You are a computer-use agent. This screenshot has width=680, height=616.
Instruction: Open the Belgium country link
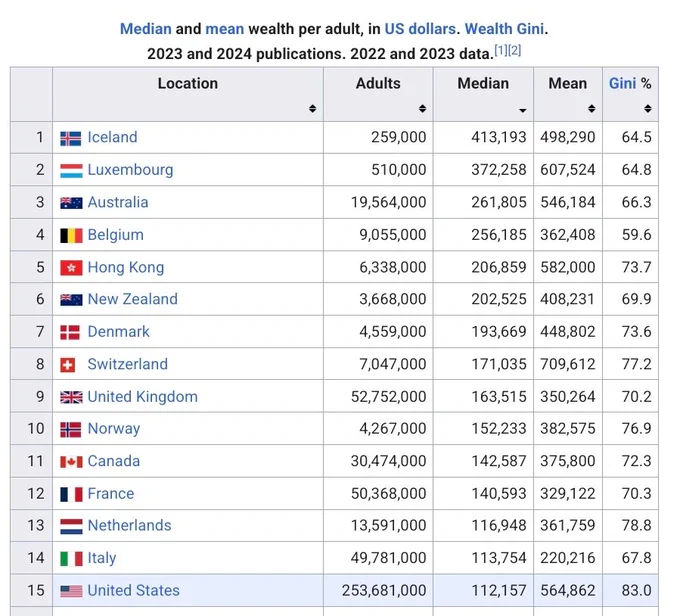pyautogui.click(x=115, y=235)
